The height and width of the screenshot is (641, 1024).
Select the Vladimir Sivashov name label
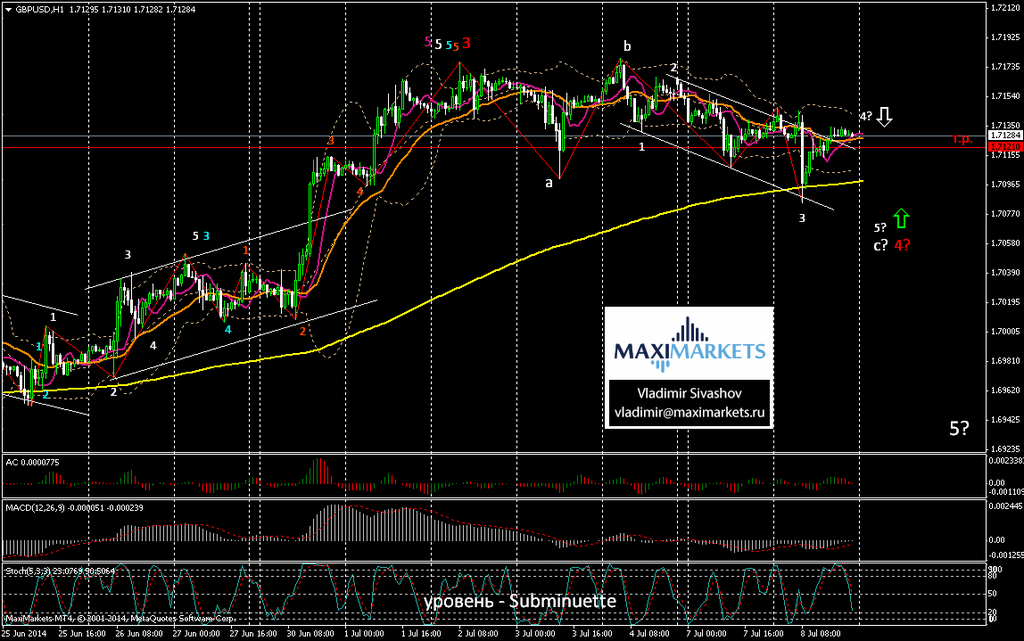pos(689,393)
